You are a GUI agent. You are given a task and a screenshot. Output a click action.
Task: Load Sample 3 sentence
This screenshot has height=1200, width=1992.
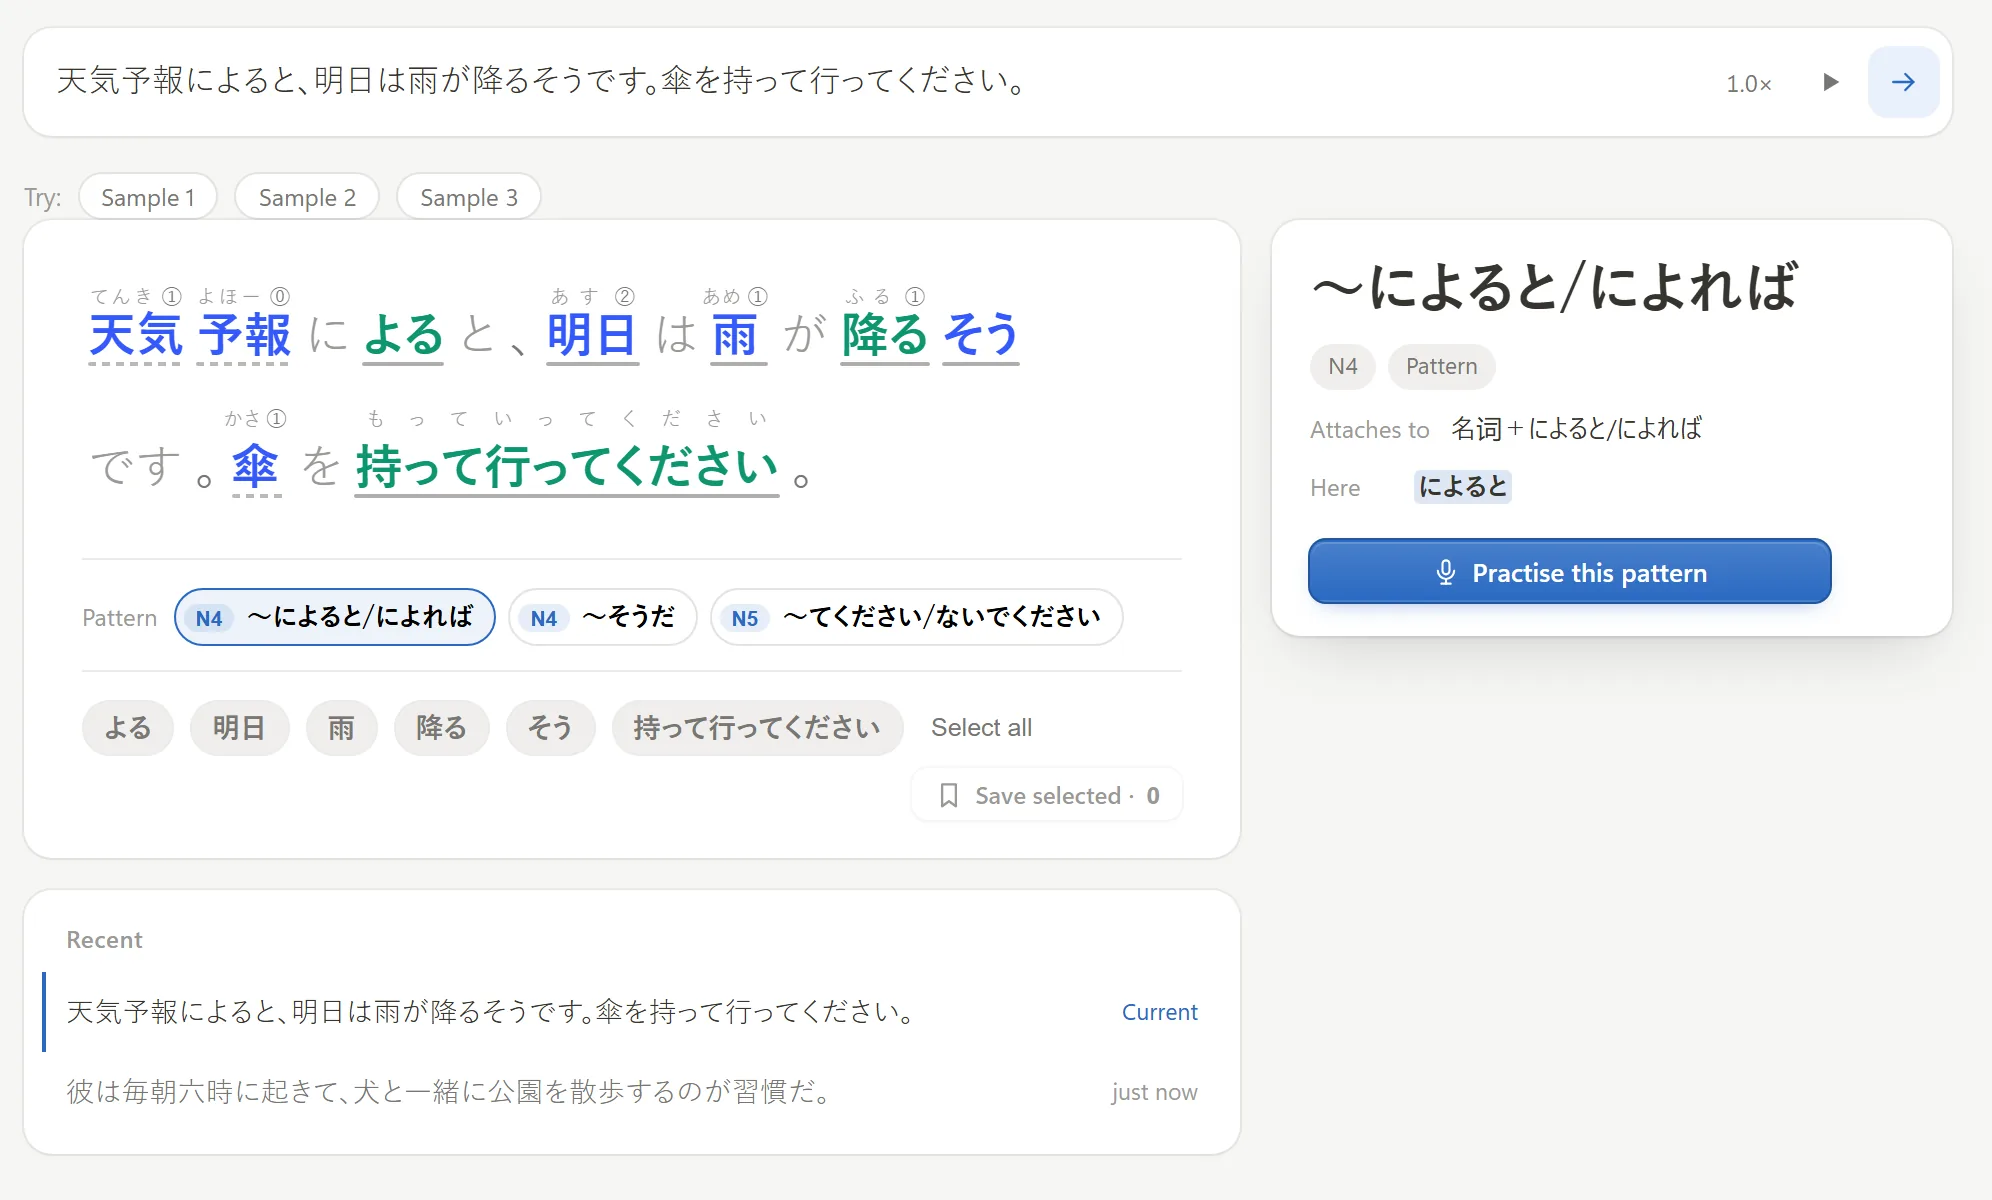point(469,197)
